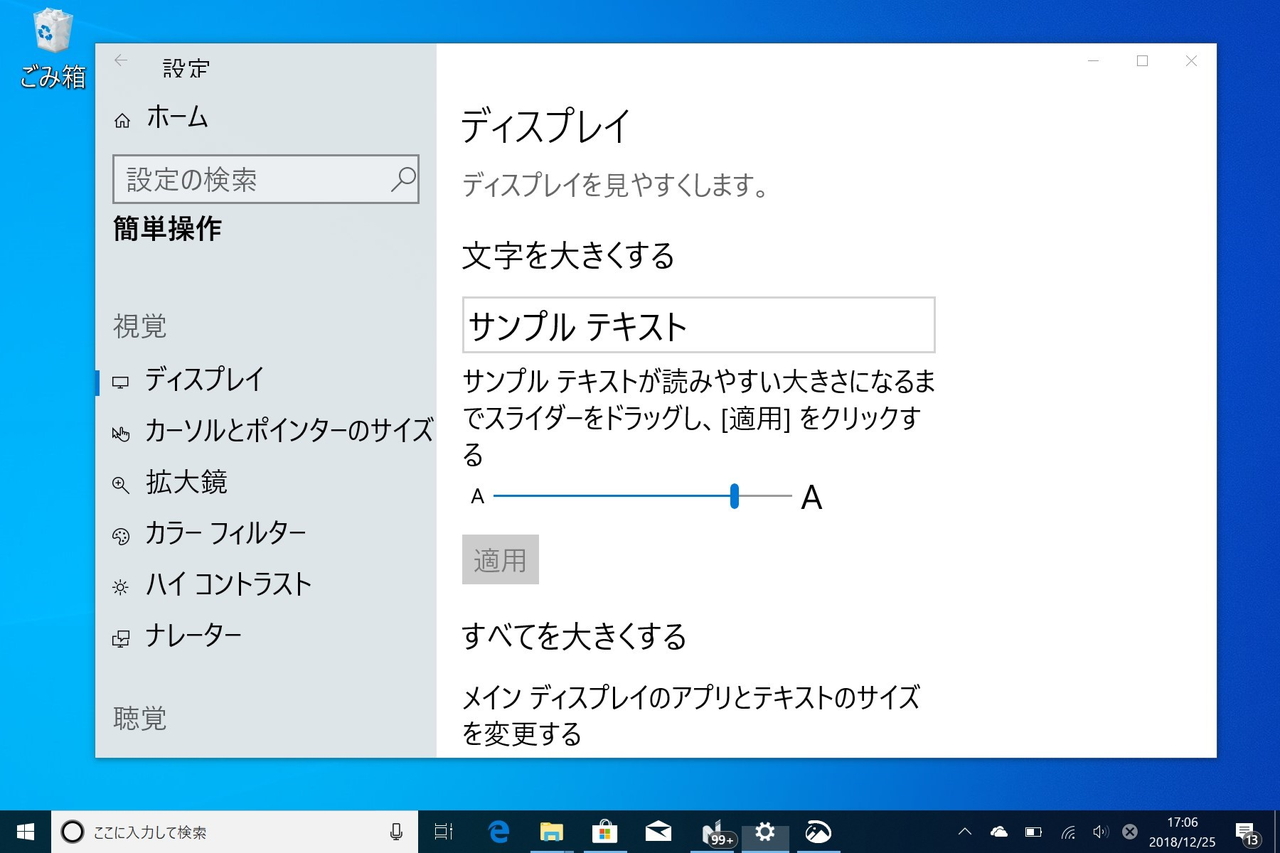The image size is (1280, 853).
Task: Expand hidden icons with the tray chevron
Action: pos(963,831)
